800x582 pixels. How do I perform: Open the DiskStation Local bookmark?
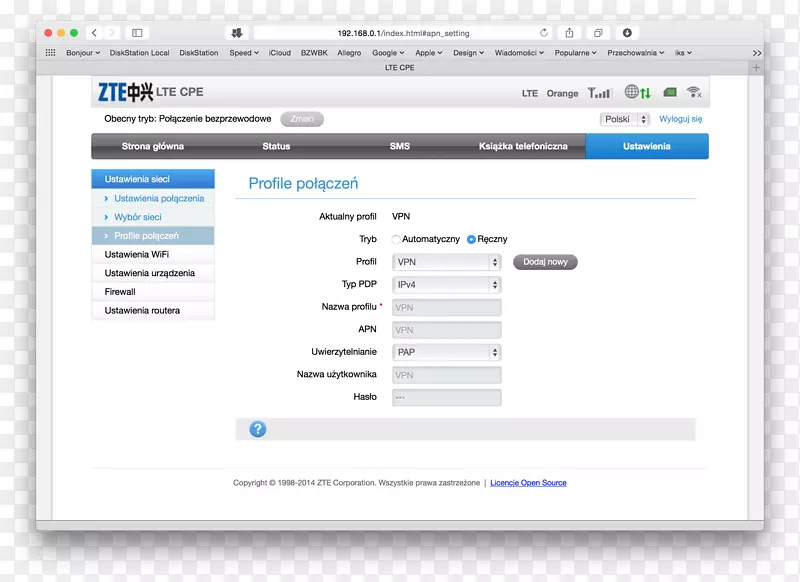139,53
